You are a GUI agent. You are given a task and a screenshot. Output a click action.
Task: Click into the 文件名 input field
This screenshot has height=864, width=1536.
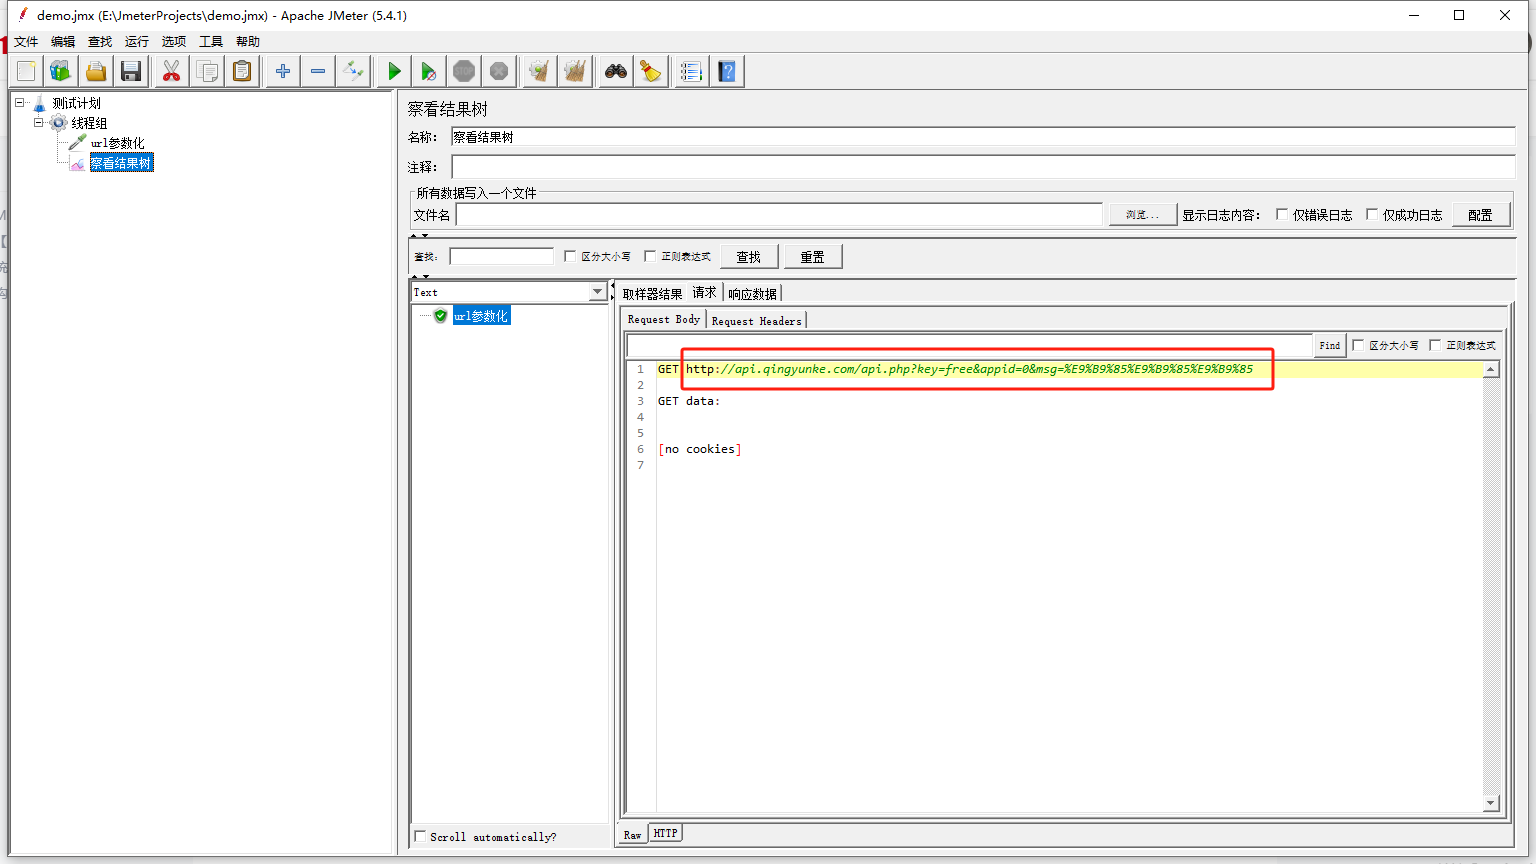pyautogui.click(x=780, y=215)
